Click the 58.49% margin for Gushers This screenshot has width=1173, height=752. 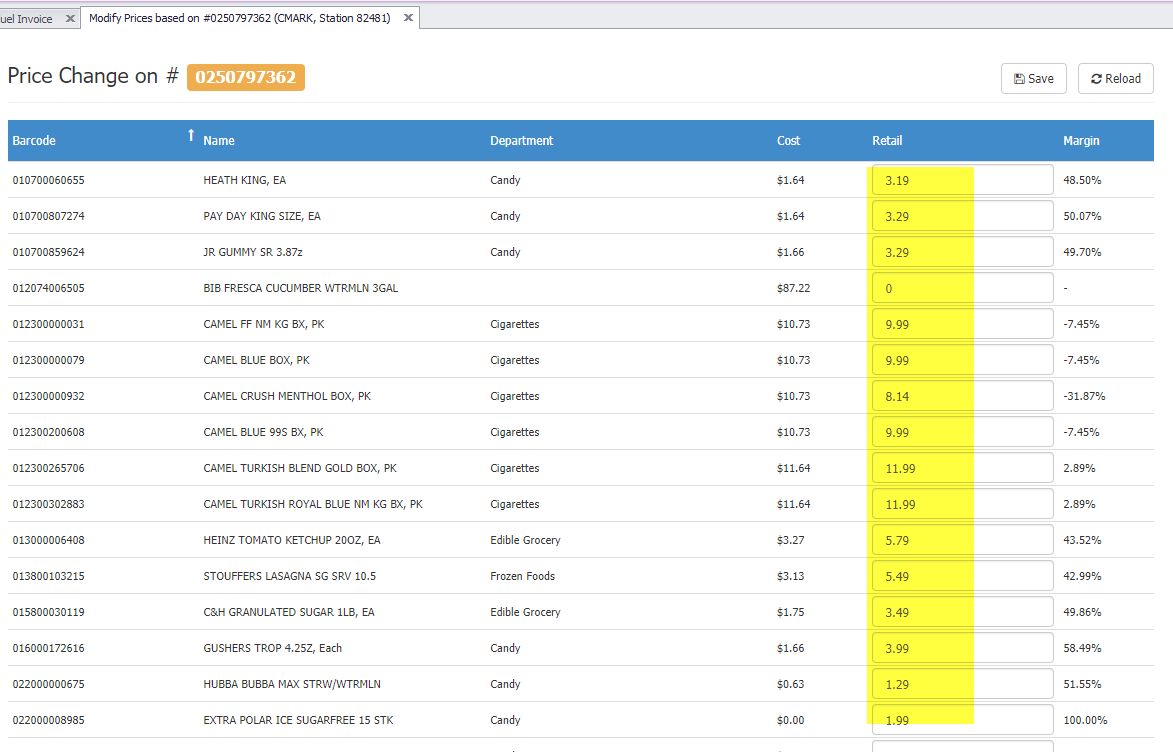pos(1082,648)
